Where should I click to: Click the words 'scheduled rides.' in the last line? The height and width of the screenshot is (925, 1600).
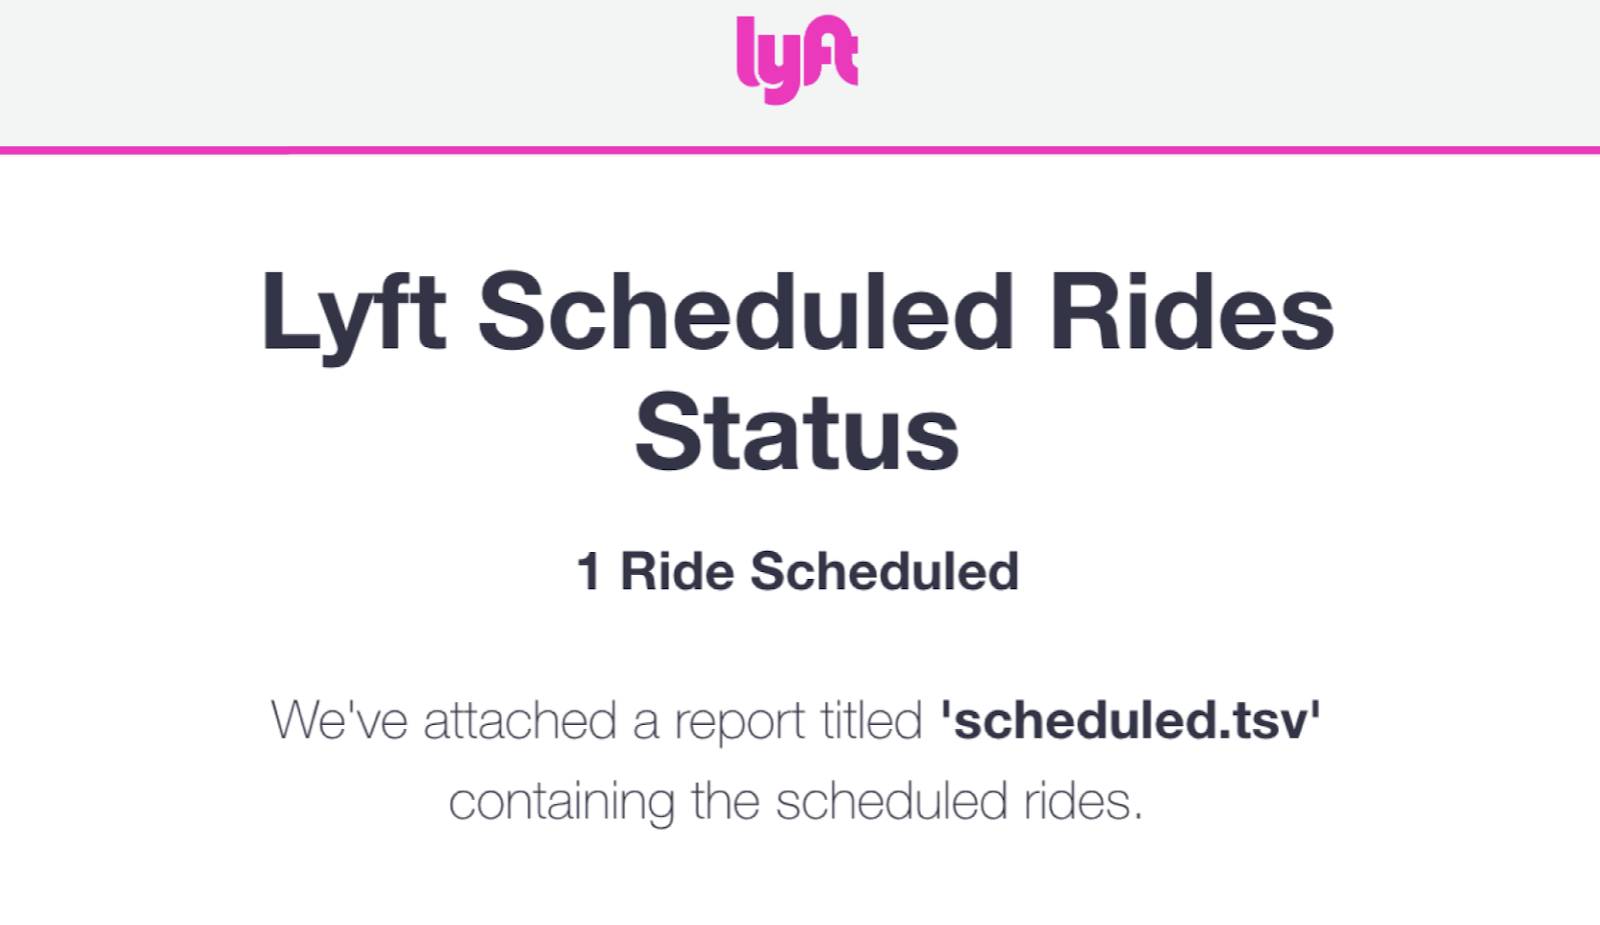[959, 801]
